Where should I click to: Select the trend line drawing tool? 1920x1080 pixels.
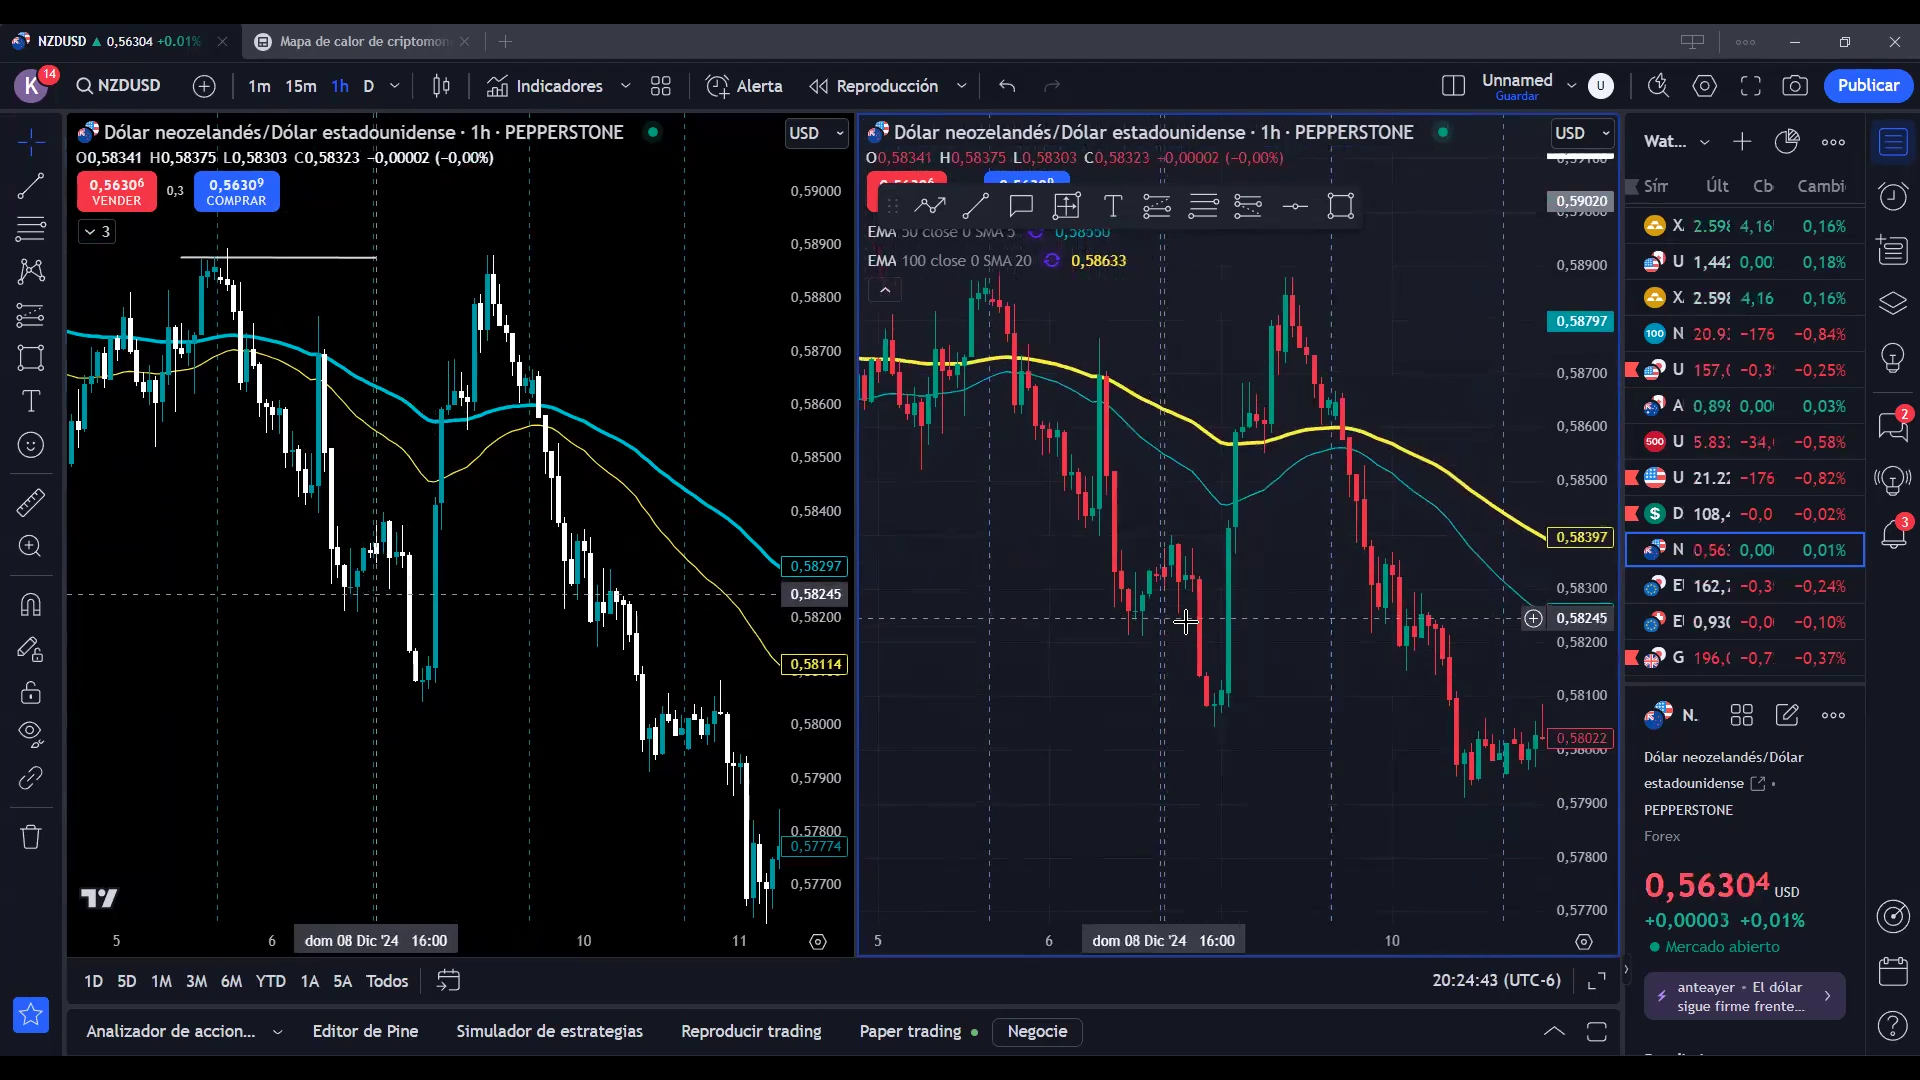point(31,185)
